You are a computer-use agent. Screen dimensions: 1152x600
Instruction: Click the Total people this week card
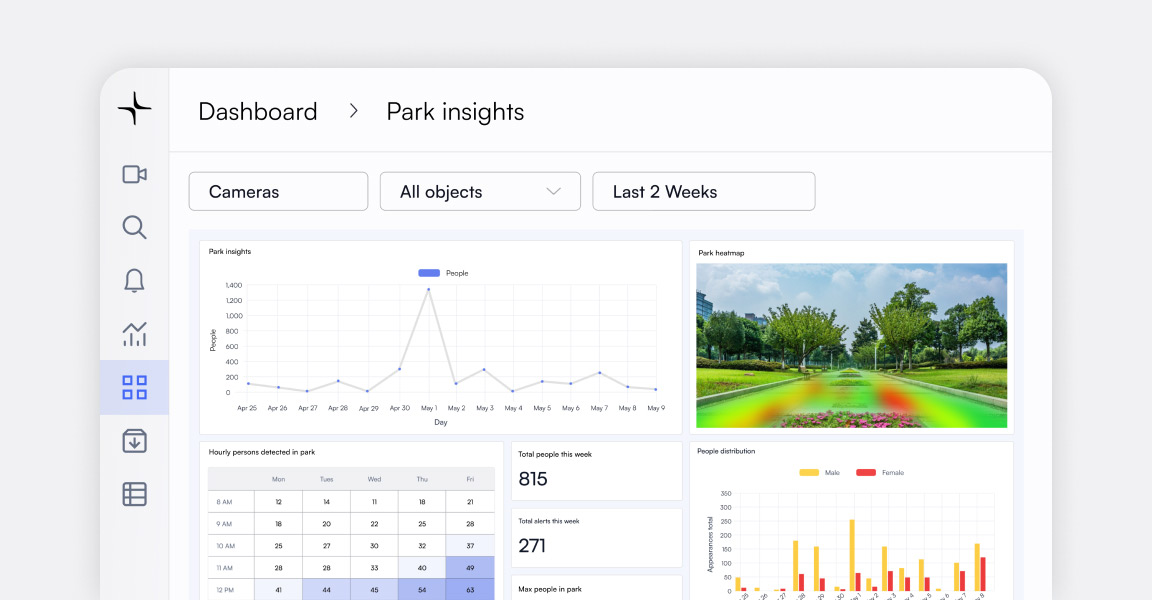tap(596, 470)
